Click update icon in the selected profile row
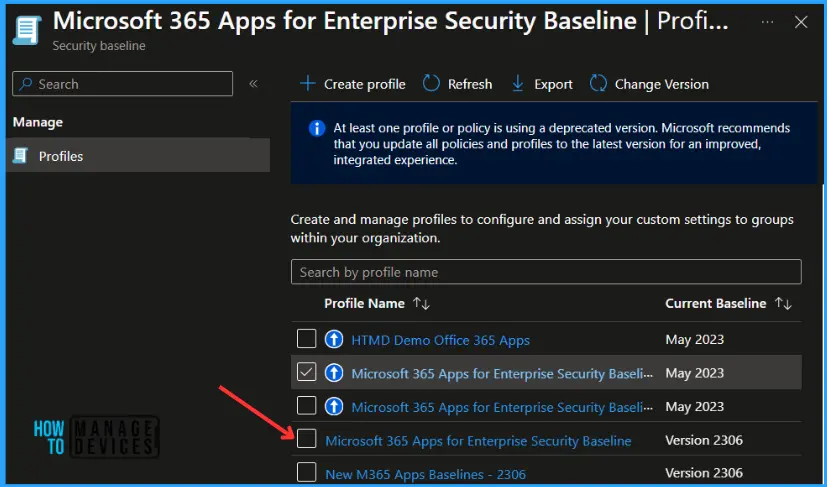The image size is (827, 487). point(334,373)
